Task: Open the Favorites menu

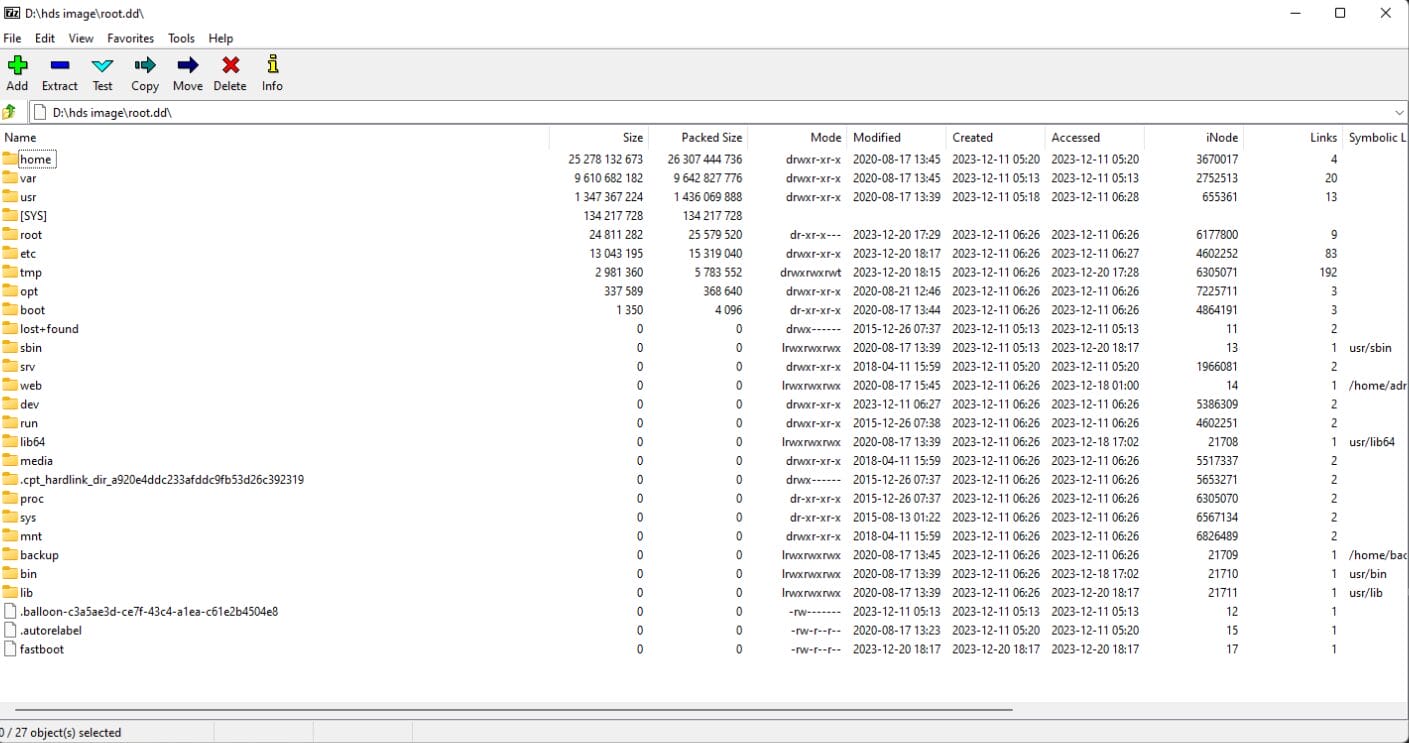Action: pos(130,38)
